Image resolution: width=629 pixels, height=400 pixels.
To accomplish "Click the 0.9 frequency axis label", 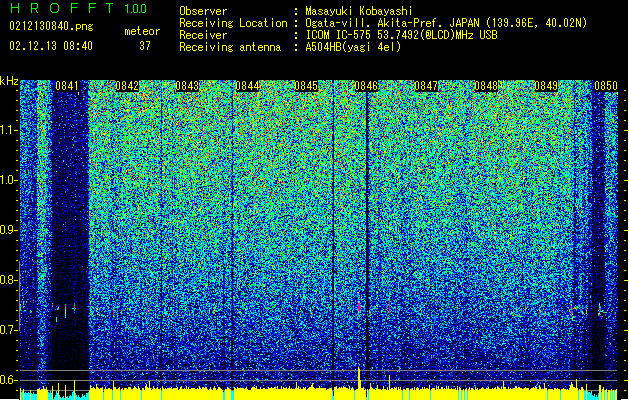I will tap(7, 230).
